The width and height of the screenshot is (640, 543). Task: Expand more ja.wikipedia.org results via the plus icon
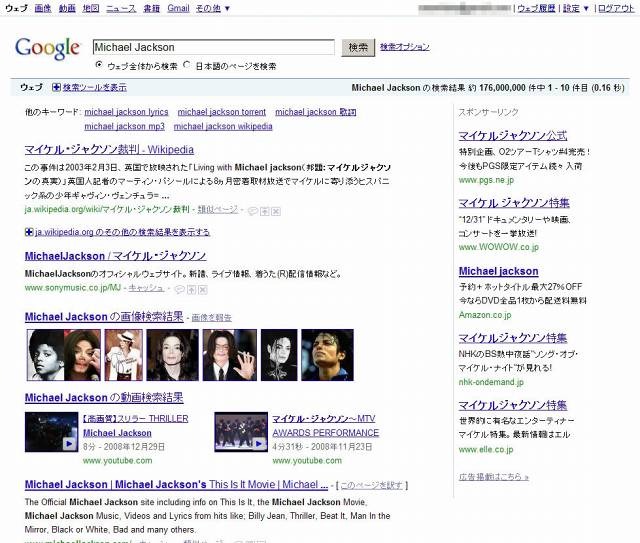click(x=29, y=232)
